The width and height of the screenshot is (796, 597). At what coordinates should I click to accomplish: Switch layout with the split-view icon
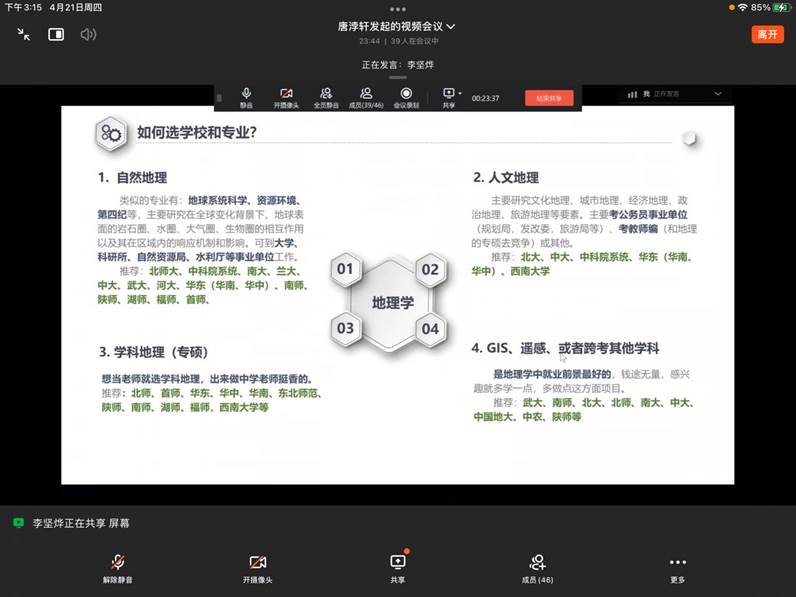point(56,34)
